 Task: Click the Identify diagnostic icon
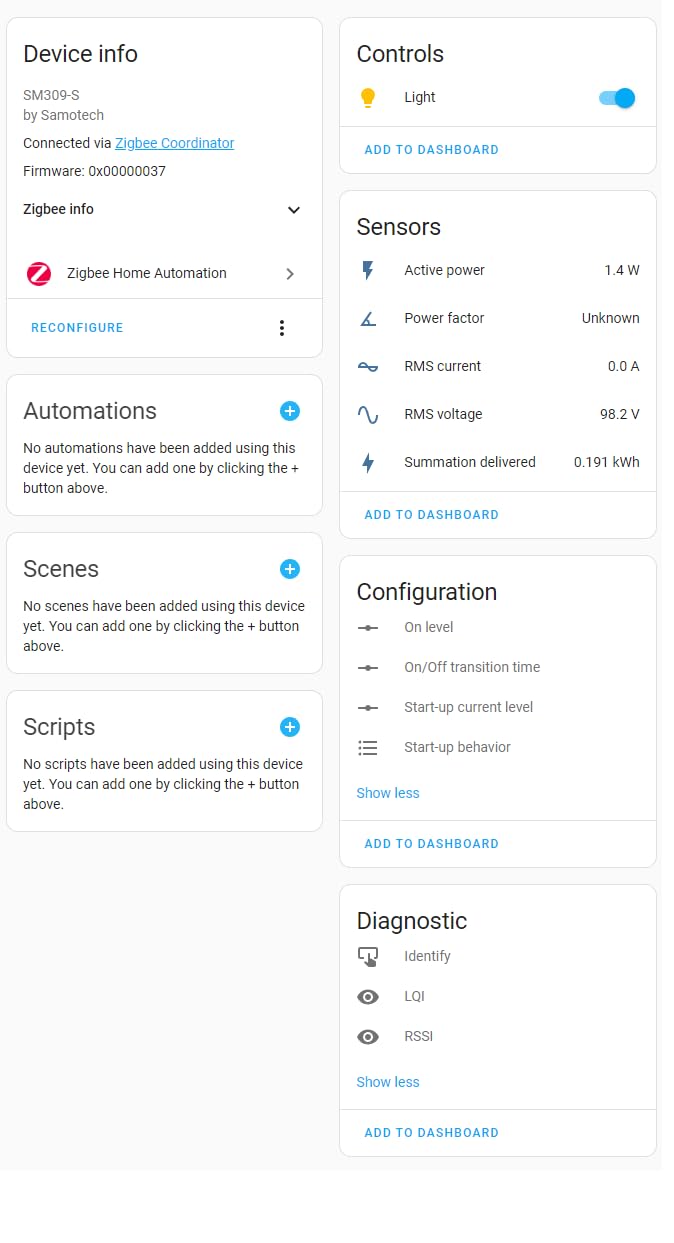pyautogui.click(x=368, y=957)
